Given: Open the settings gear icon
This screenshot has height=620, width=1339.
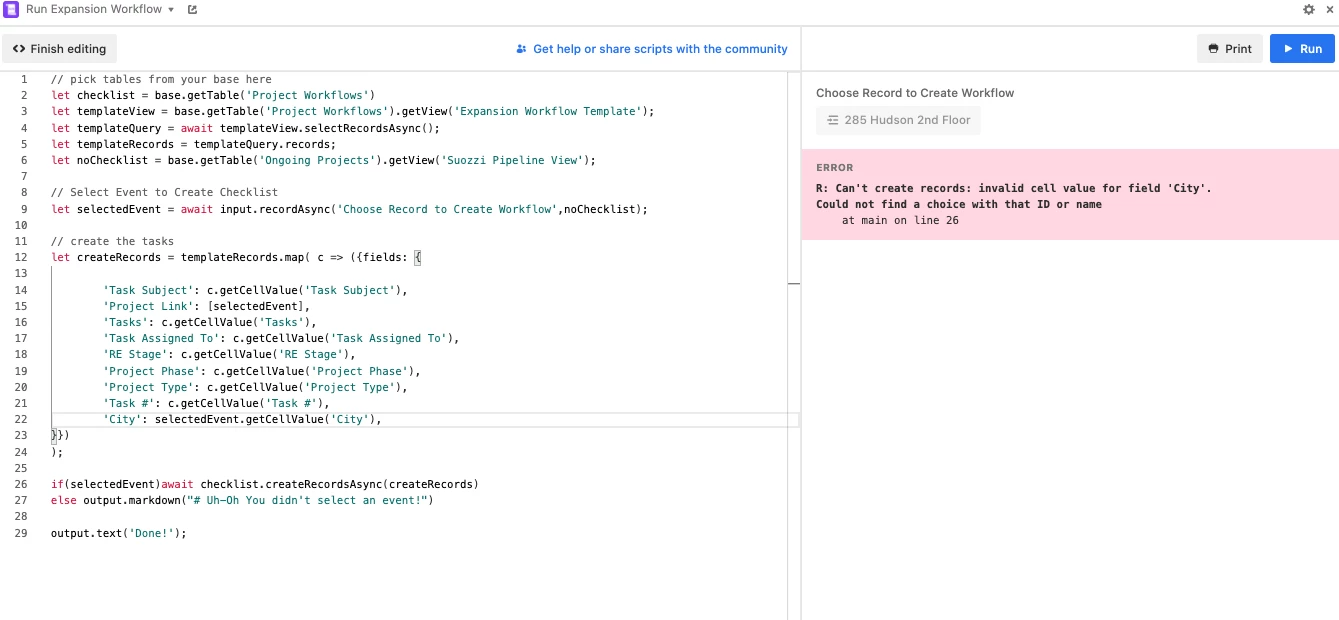Looking at the screenshot, I should pos(1309,9).
